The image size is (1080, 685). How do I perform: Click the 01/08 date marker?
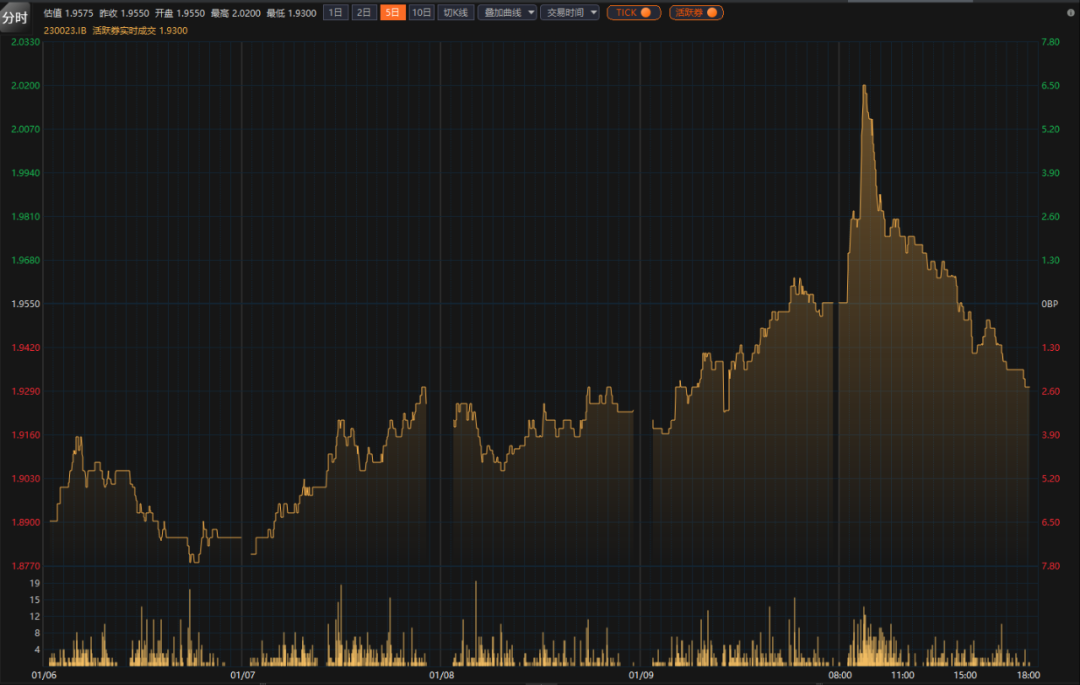point(441,675)
